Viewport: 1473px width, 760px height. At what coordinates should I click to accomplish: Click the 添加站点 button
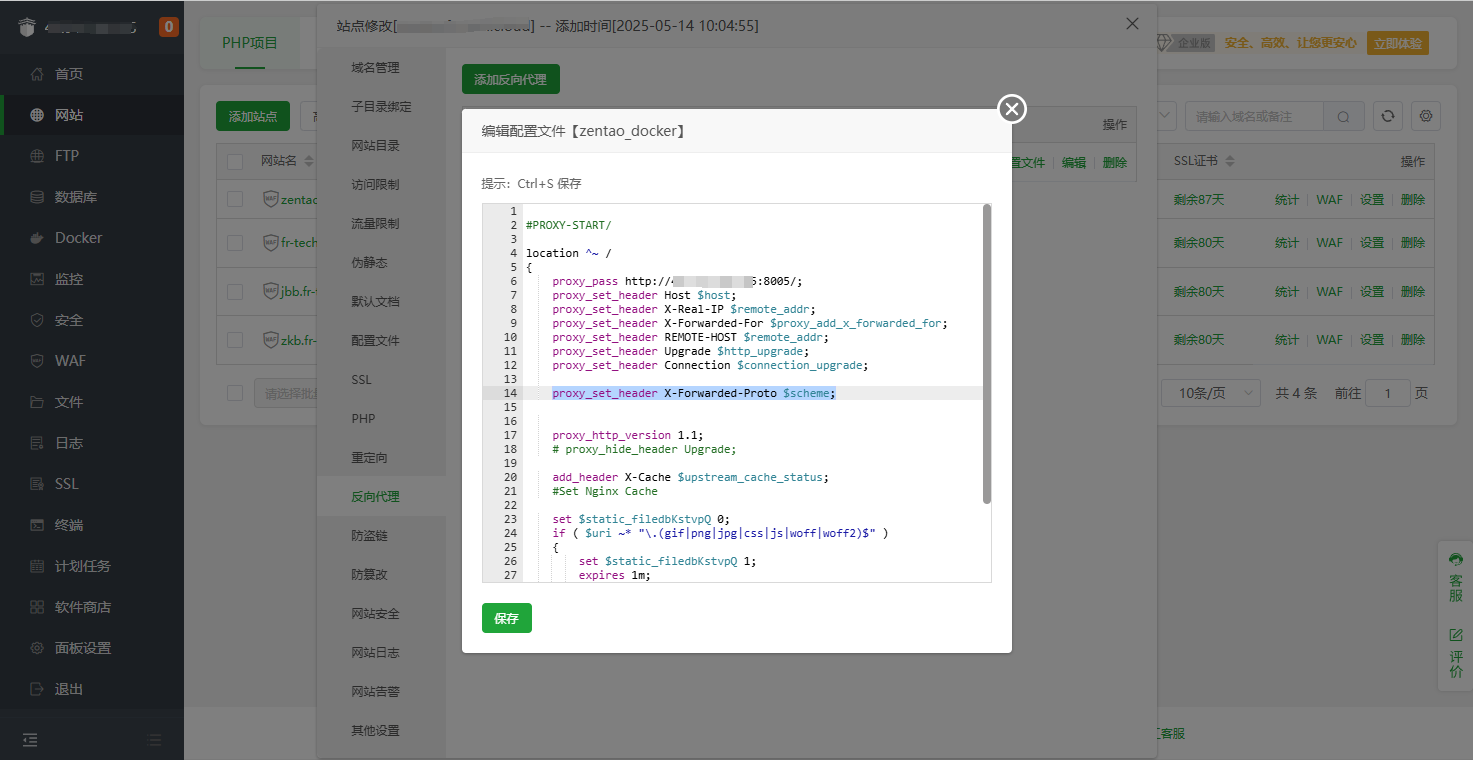pos(253,116)
